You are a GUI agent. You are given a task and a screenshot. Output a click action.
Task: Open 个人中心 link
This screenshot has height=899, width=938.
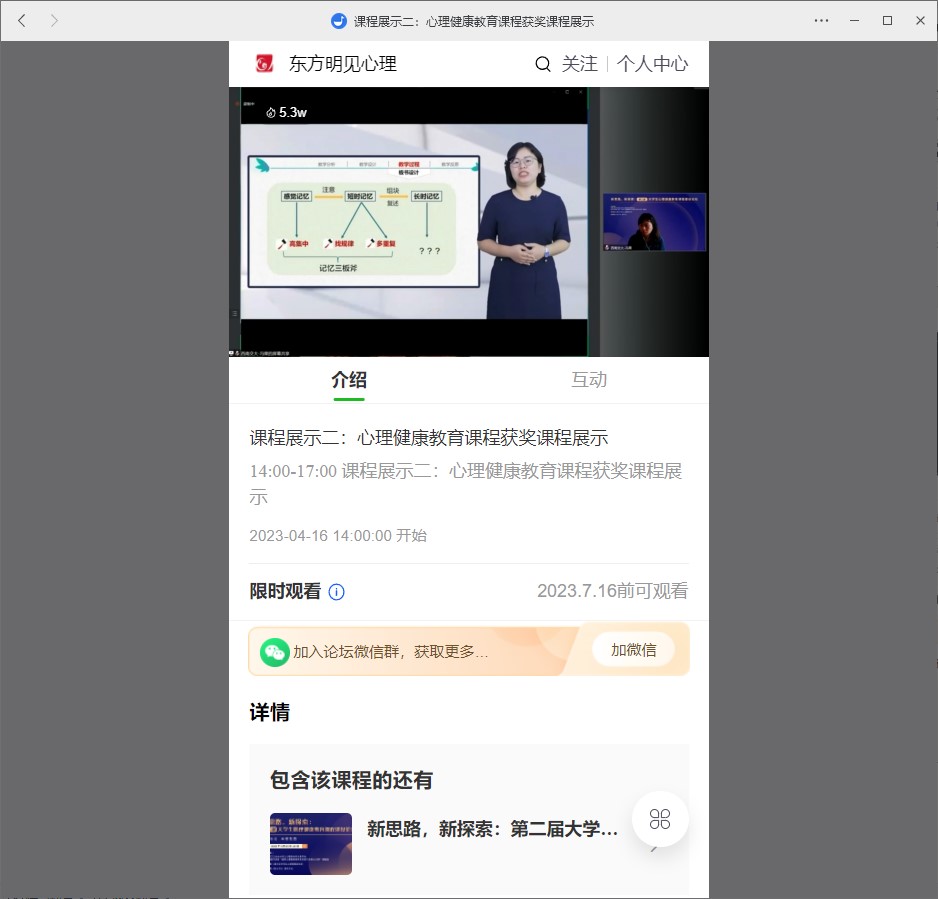[x=652, y=64]
